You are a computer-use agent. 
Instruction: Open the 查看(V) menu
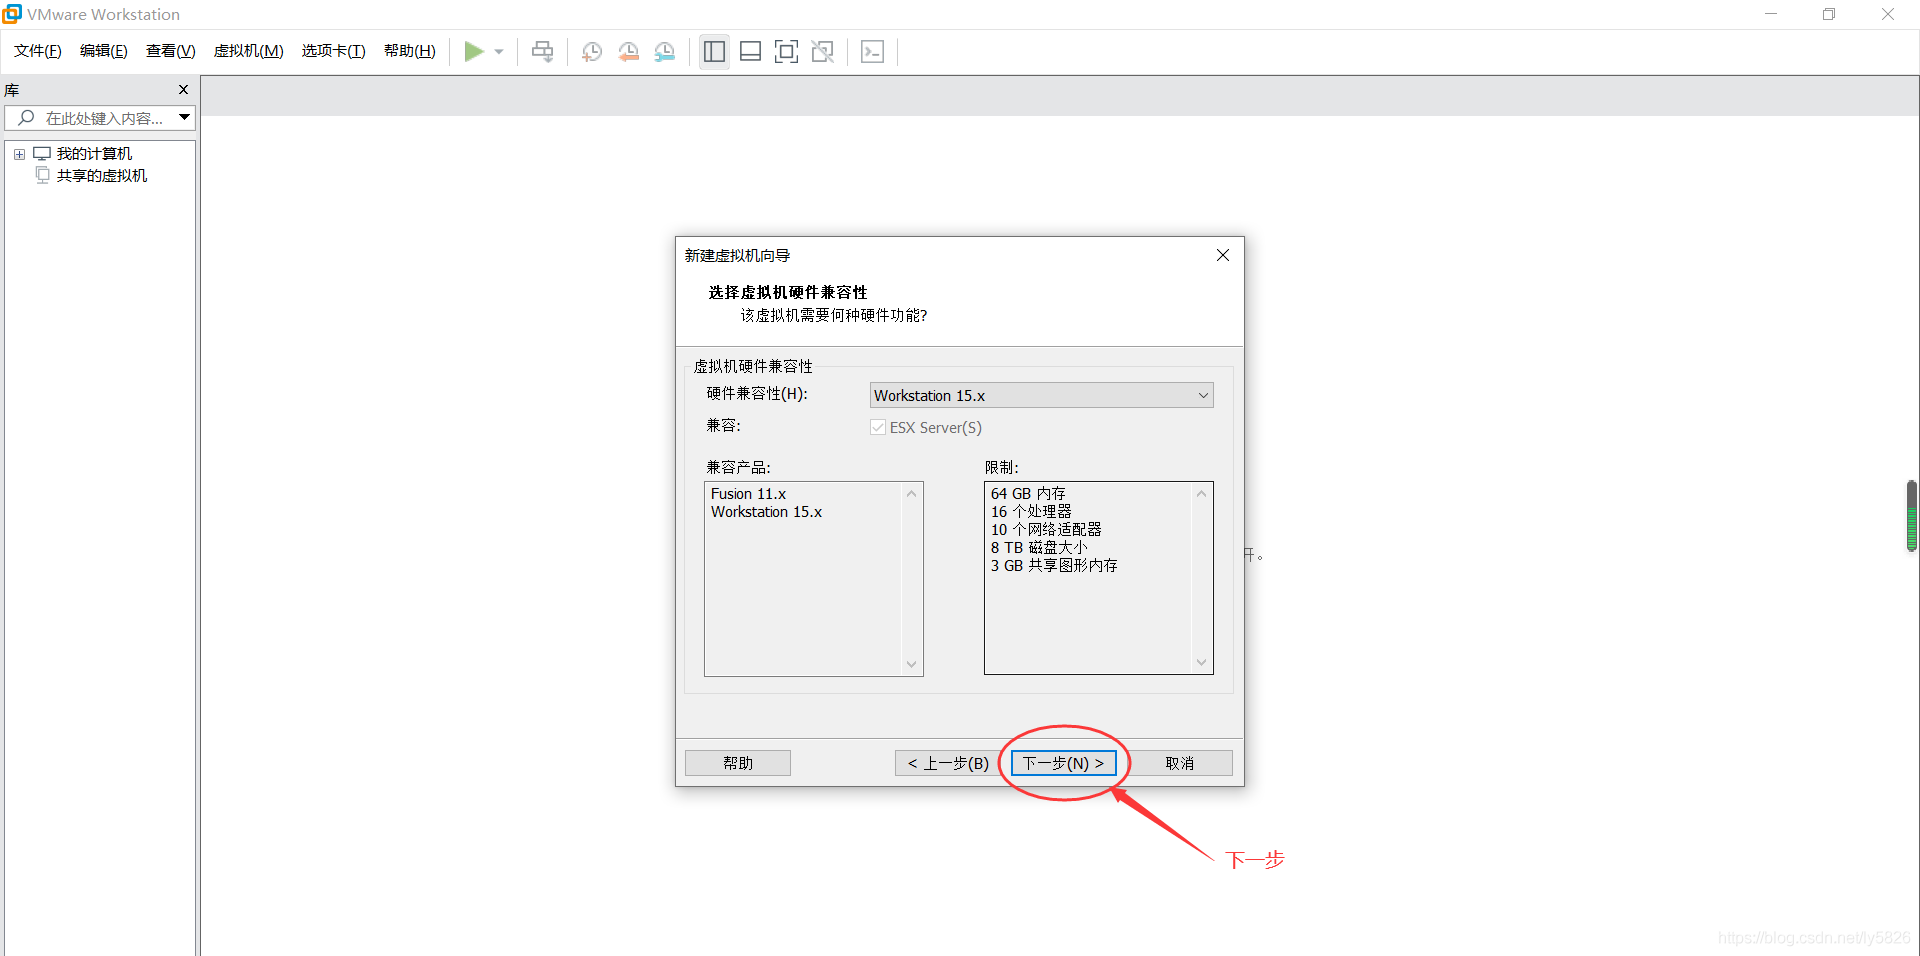[x=171, y=51]
